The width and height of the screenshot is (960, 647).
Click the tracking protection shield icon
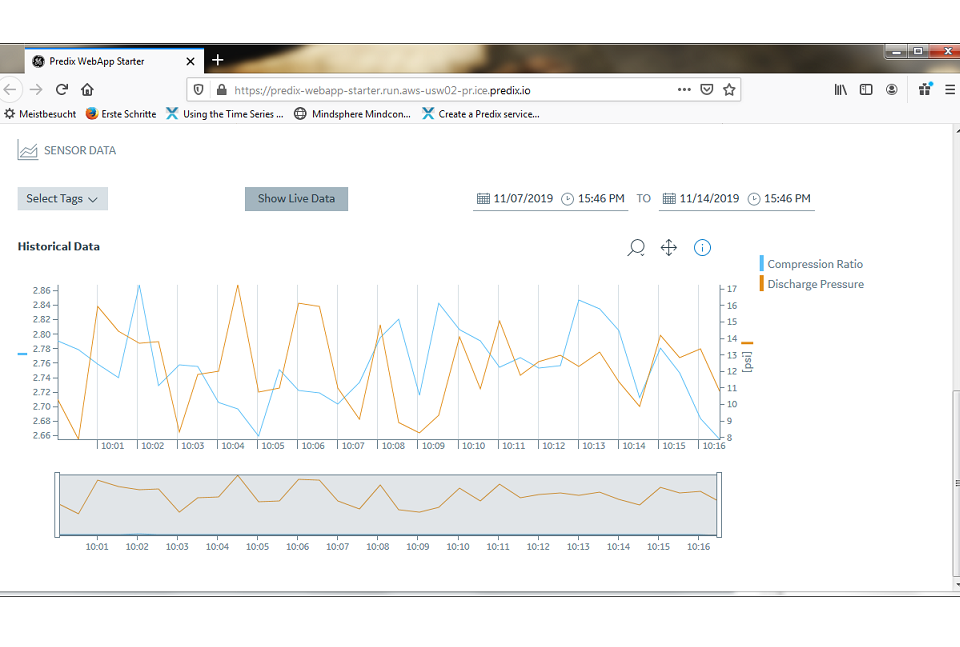click(x=198, y=90)
